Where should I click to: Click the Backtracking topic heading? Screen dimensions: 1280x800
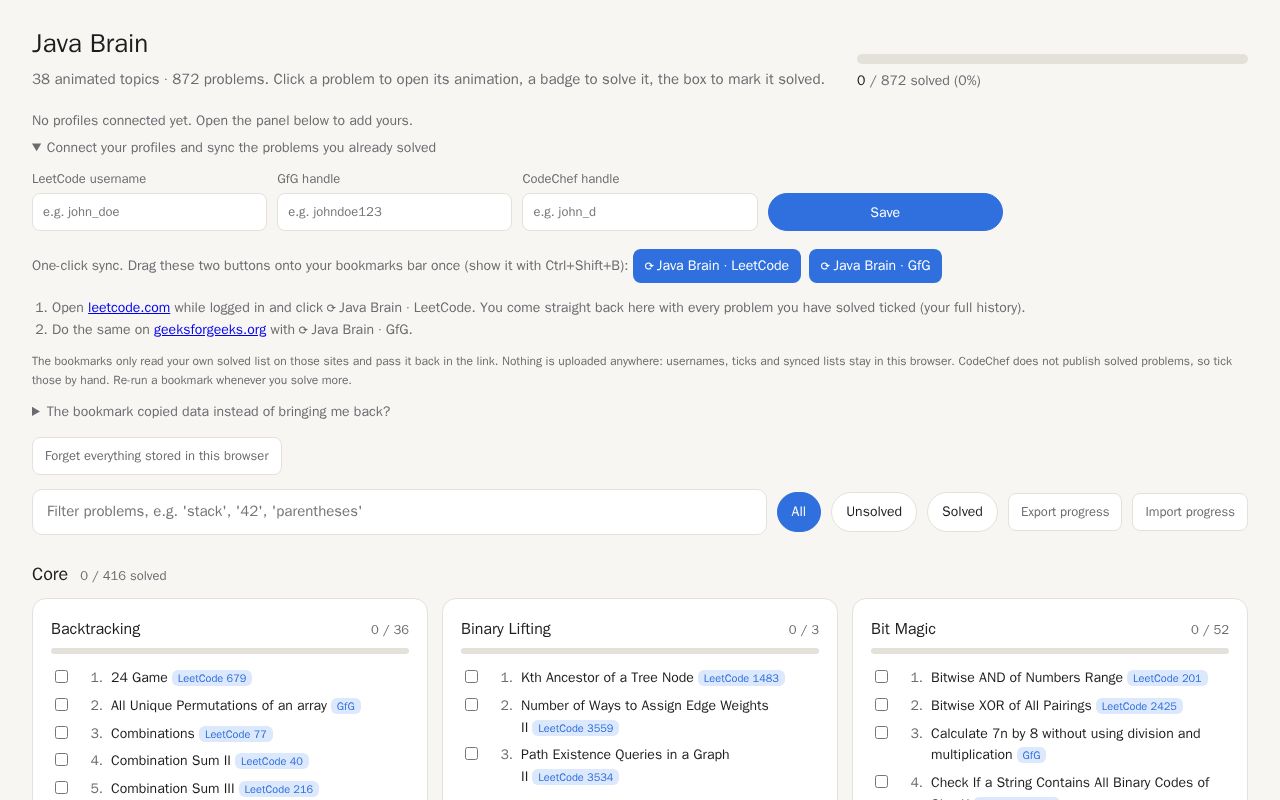[96, 629]
